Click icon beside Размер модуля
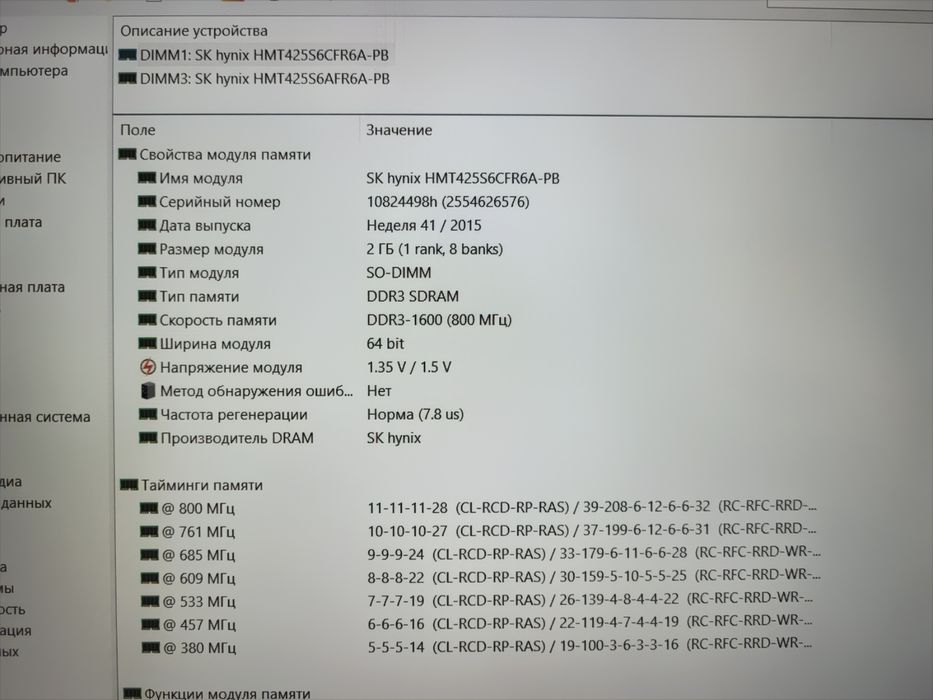 147,248
